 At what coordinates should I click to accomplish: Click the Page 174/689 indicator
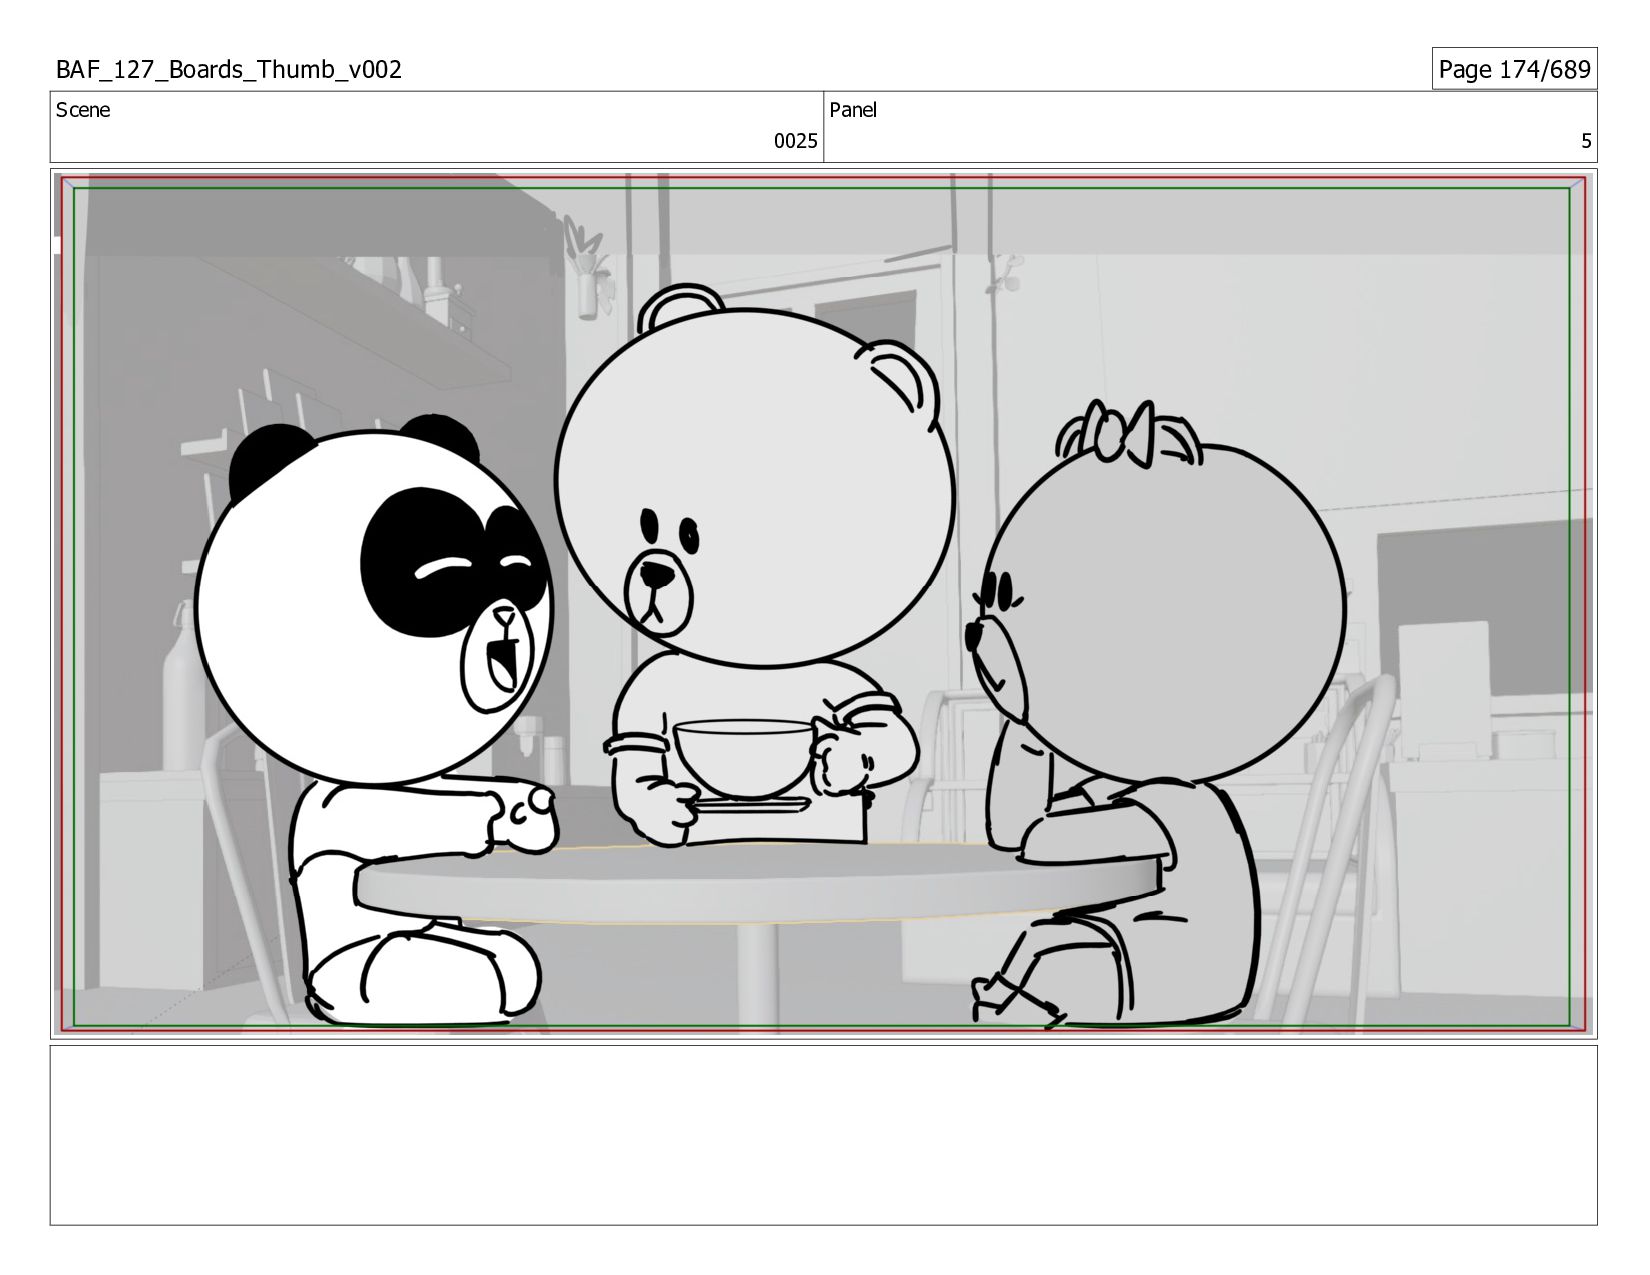(x=1514, y=69)
